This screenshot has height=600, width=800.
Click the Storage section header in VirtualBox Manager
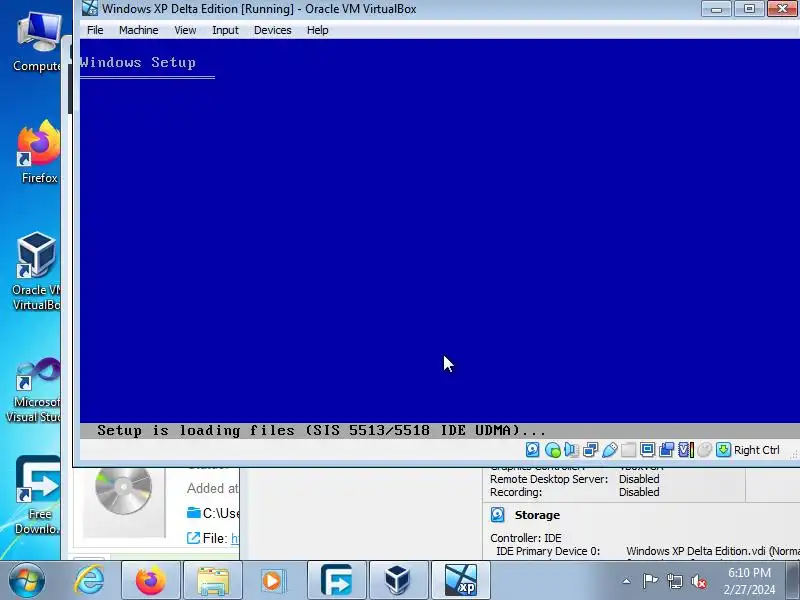[x=537, y=515]
